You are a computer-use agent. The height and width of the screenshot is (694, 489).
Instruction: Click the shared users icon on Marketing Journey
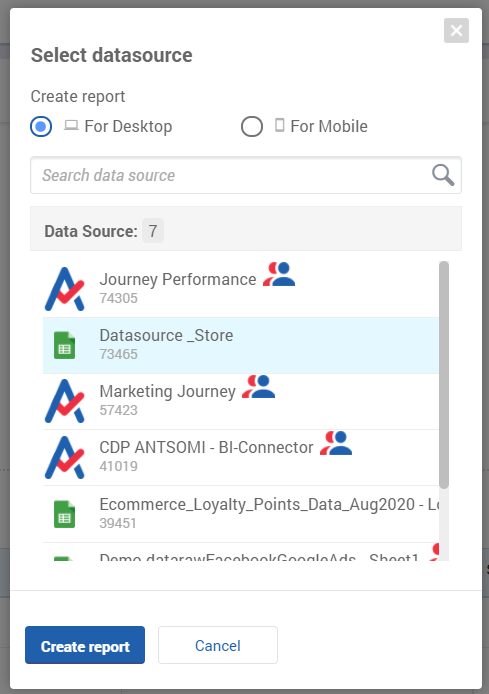[258, 386]
